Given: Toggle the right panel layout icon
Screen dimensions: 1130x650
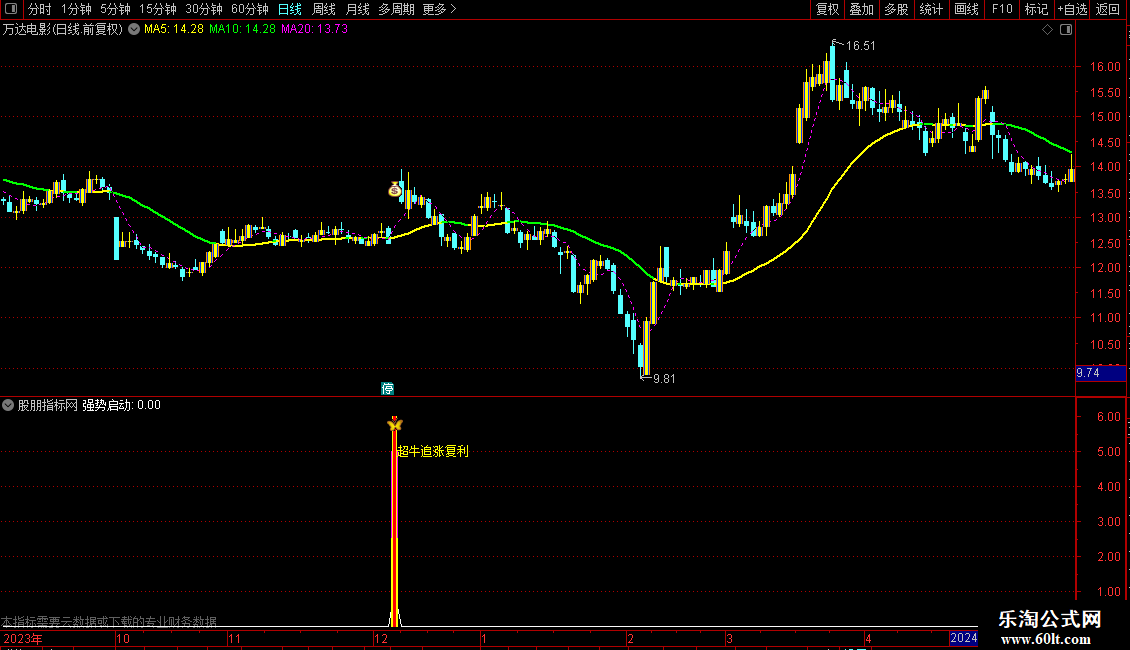Looking at the screenshot, I should click(1066, 29).
